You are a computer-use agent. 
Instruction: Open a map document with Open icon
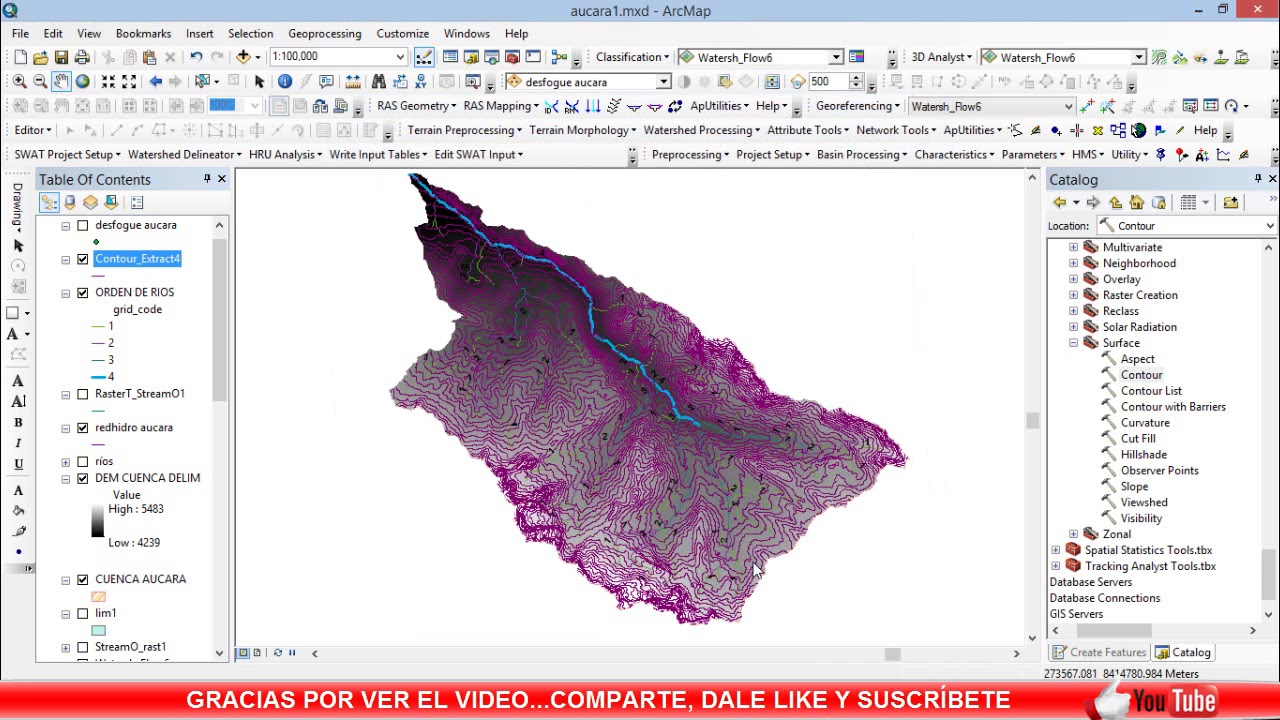click(x=40, y=57)
